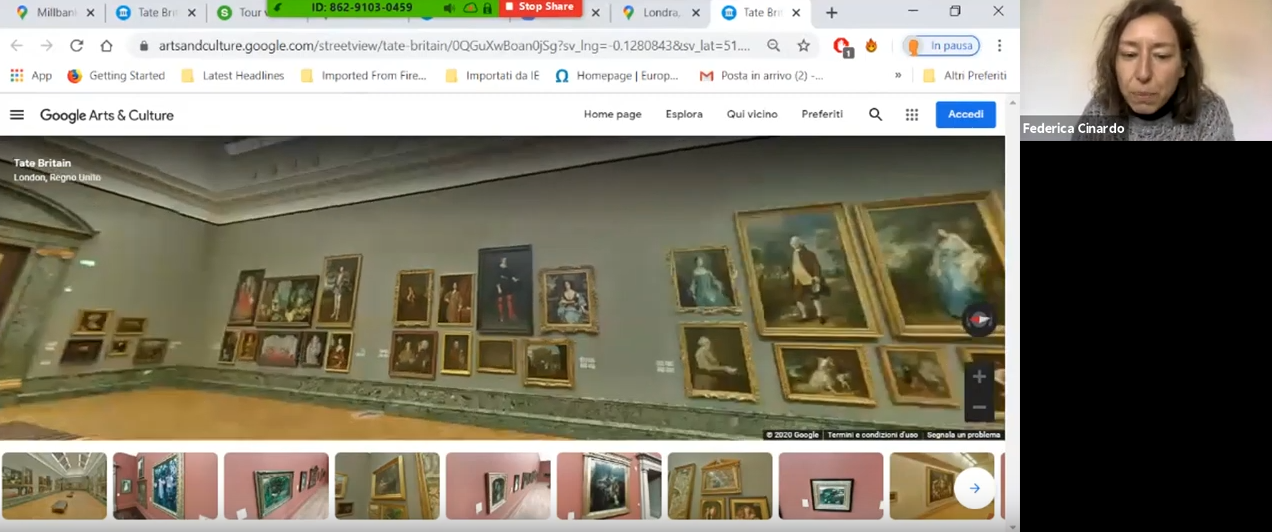Open the Google apps grid icon
The image size is (1272, 532).
pos(912,115)
